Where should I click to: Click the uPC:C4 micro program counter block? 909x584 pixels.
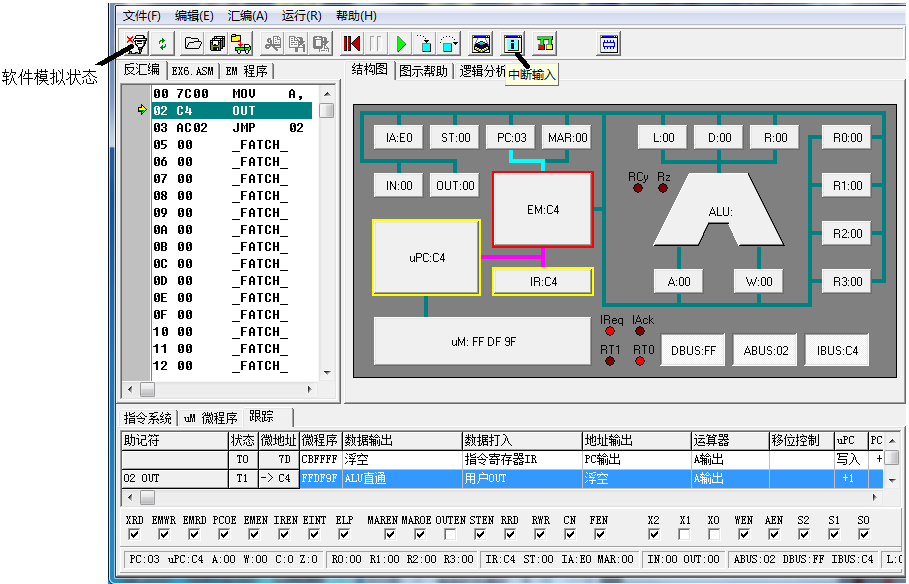click(x=427, y=257)
